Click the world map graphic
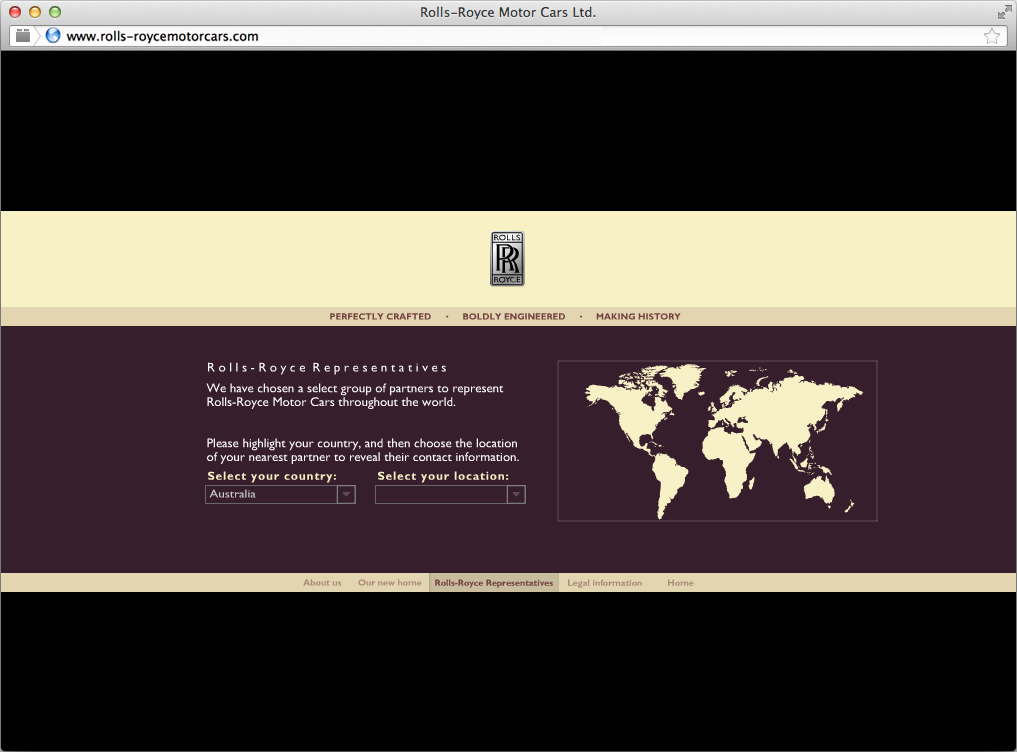The height and width of the screenshot is (752, 1017). (717, 441)
